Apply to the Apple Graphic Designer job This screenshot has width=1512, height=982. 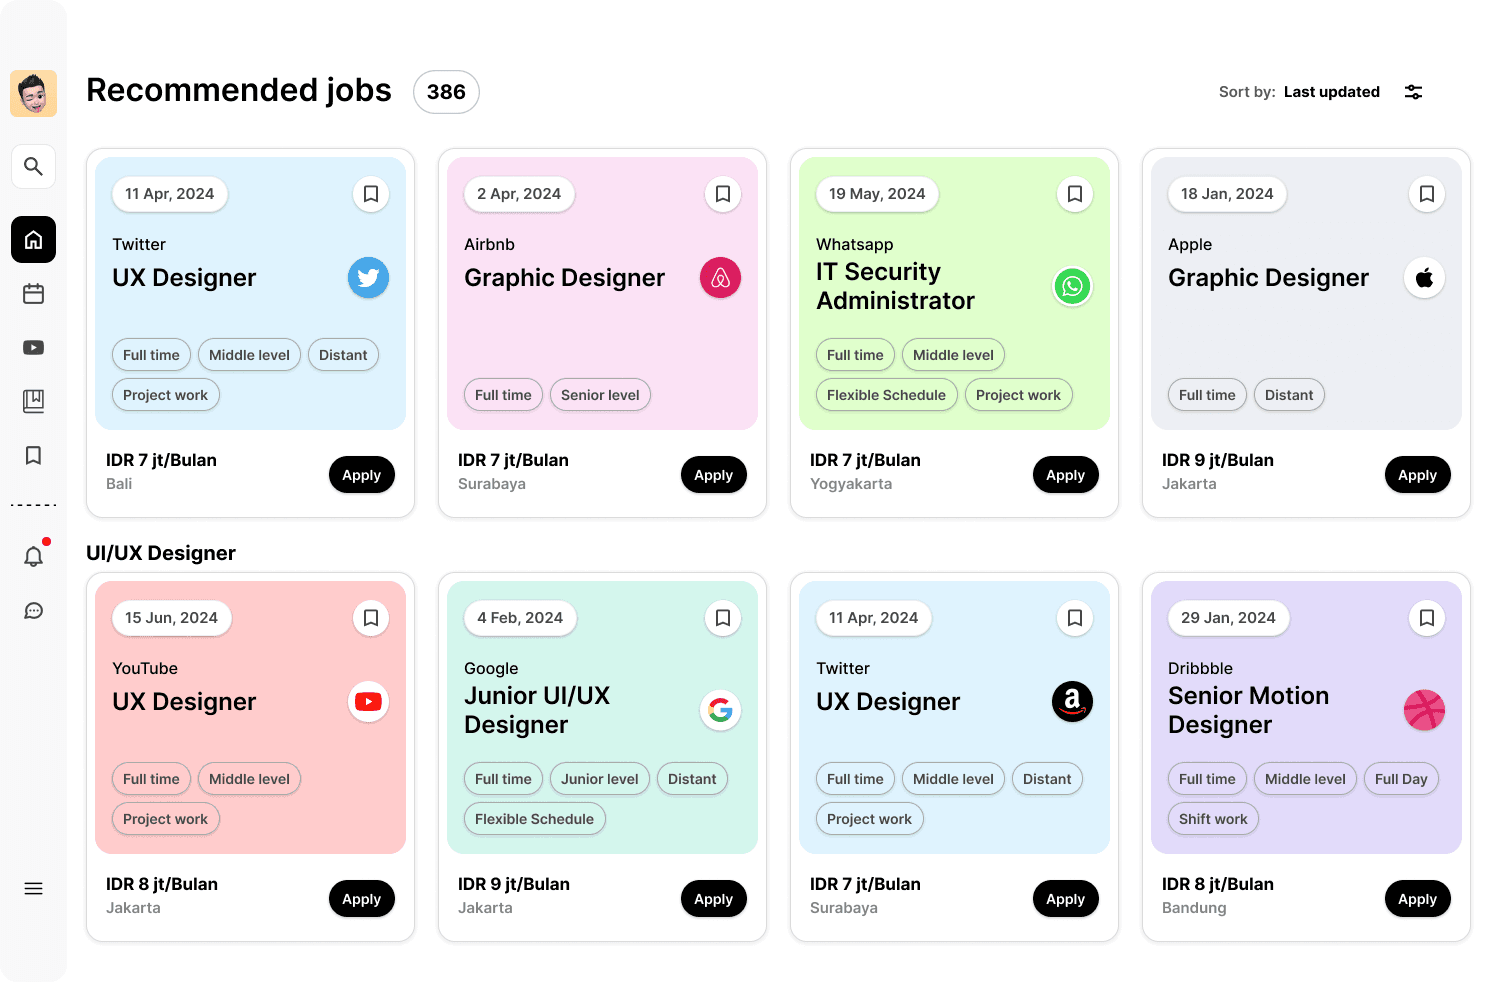tap(1417, 475)
